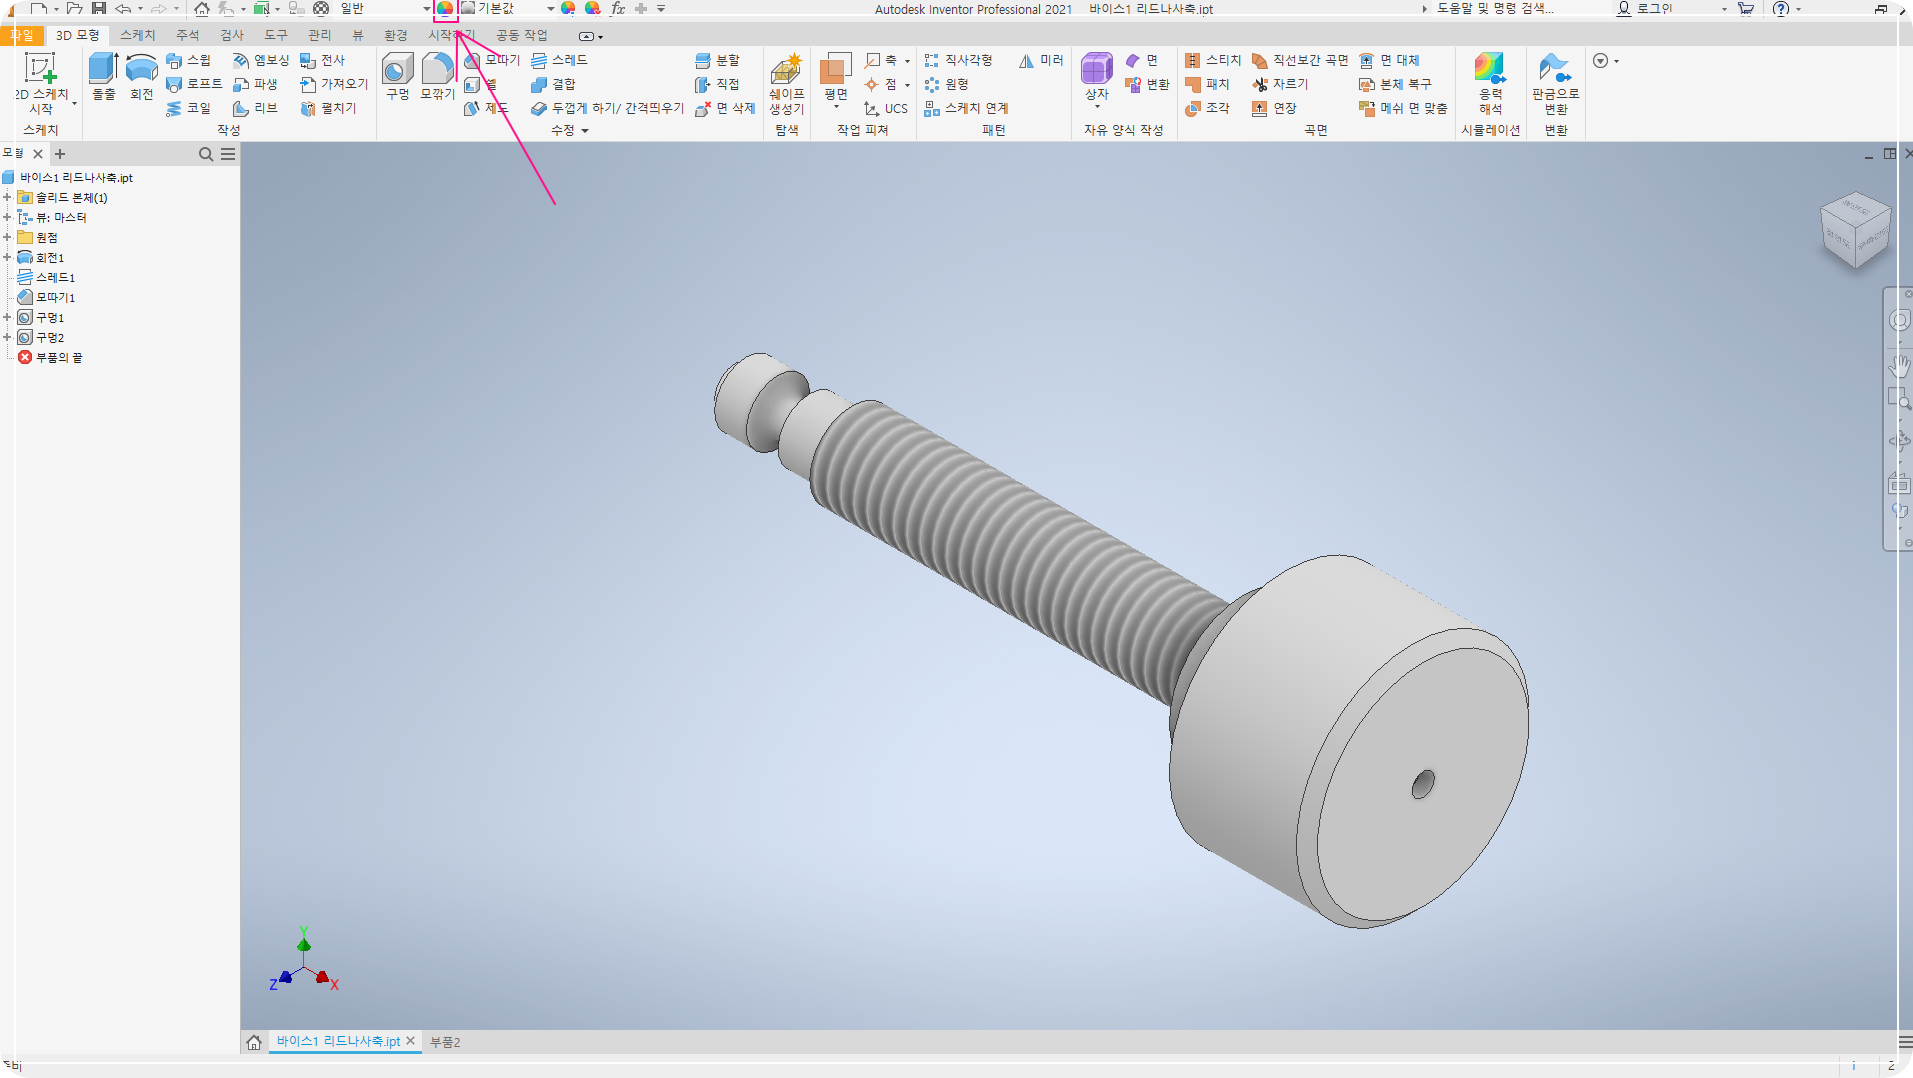
Task: Click the 로그인 sign-in button
Action: pos(1645,8)
